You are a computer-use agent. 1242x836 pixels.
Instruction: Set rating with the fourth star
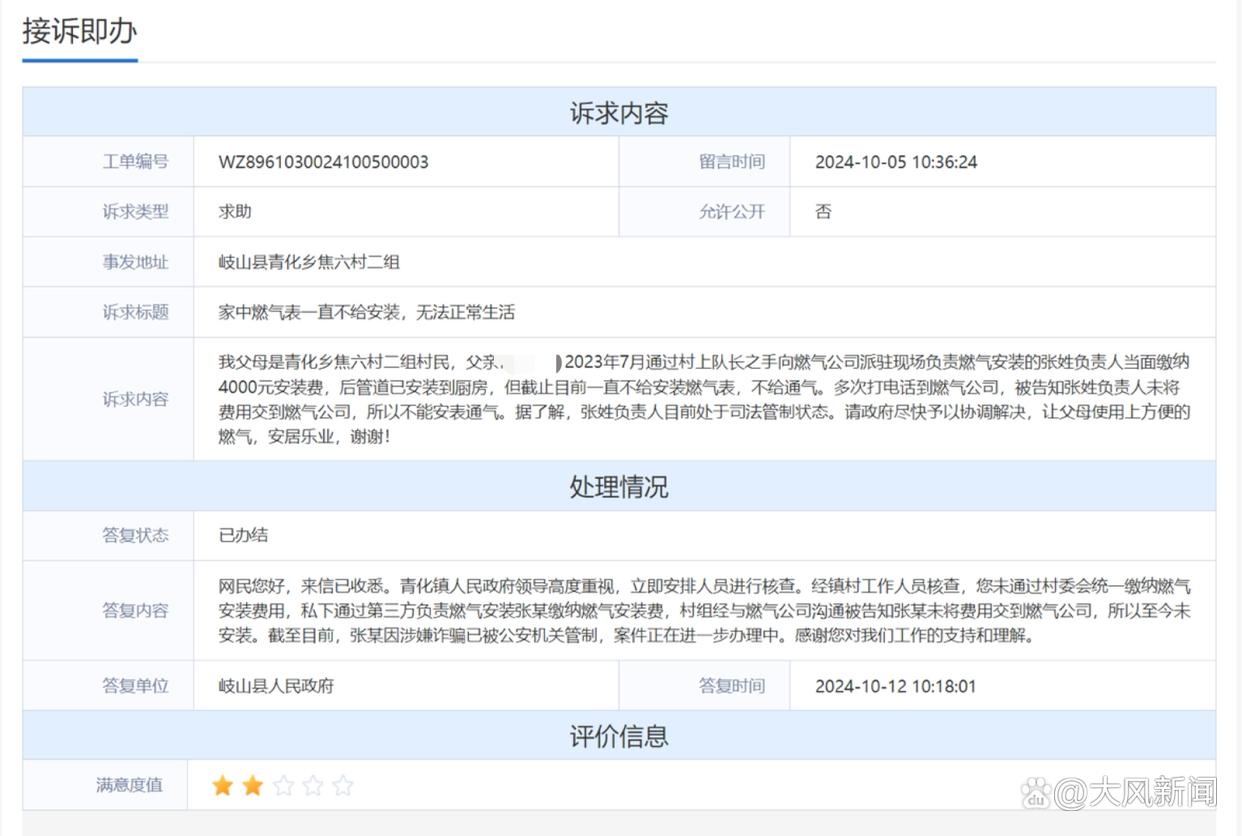coord(313,786)
